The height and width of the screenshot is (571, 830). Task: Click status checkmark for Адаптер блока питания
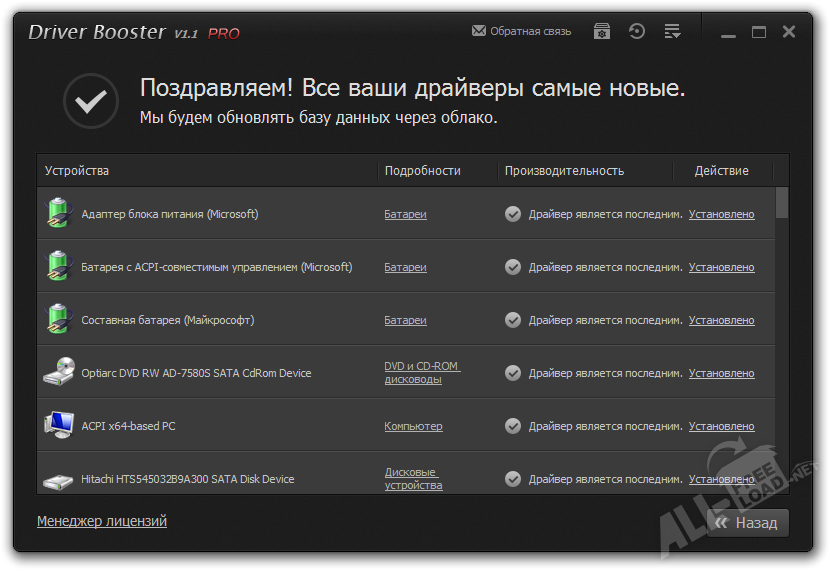[x=513, y=214]
